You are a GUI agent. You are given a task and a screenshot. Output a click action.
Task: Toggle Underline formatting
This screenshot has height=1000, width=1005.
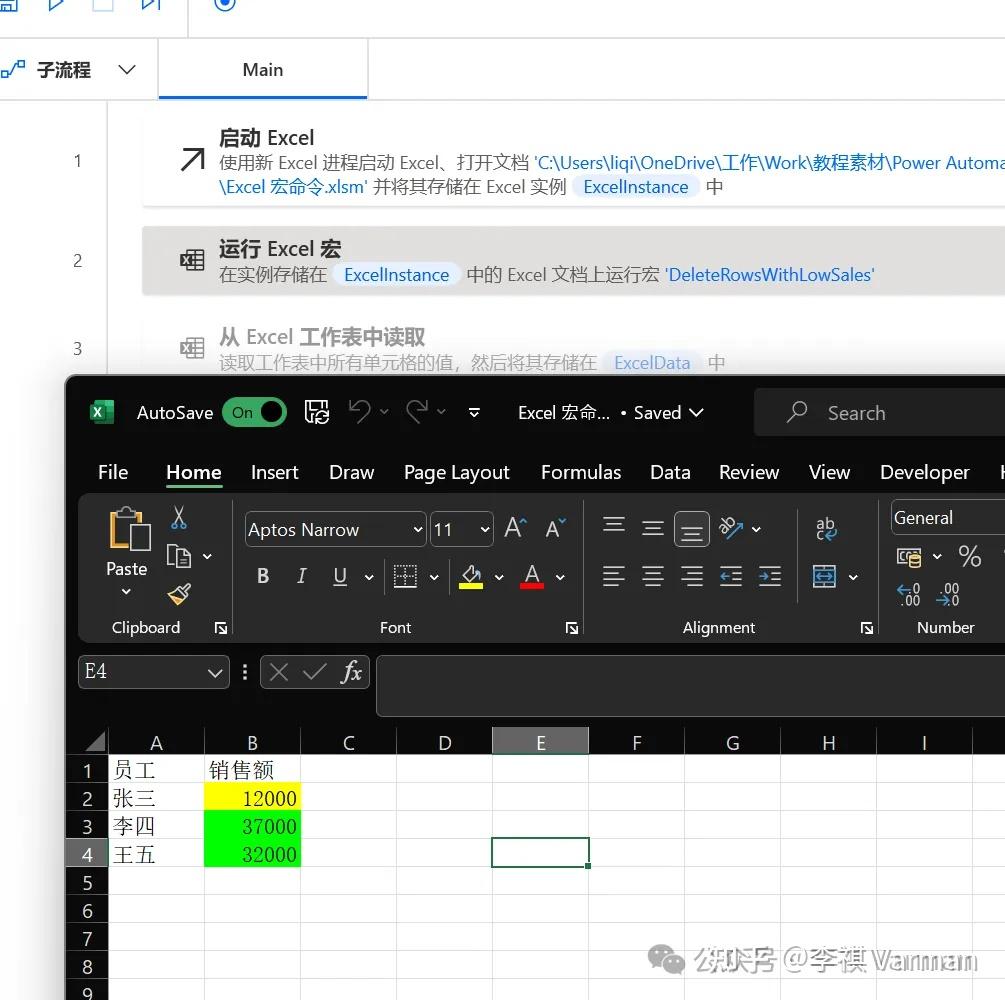(x=340, y=576)
